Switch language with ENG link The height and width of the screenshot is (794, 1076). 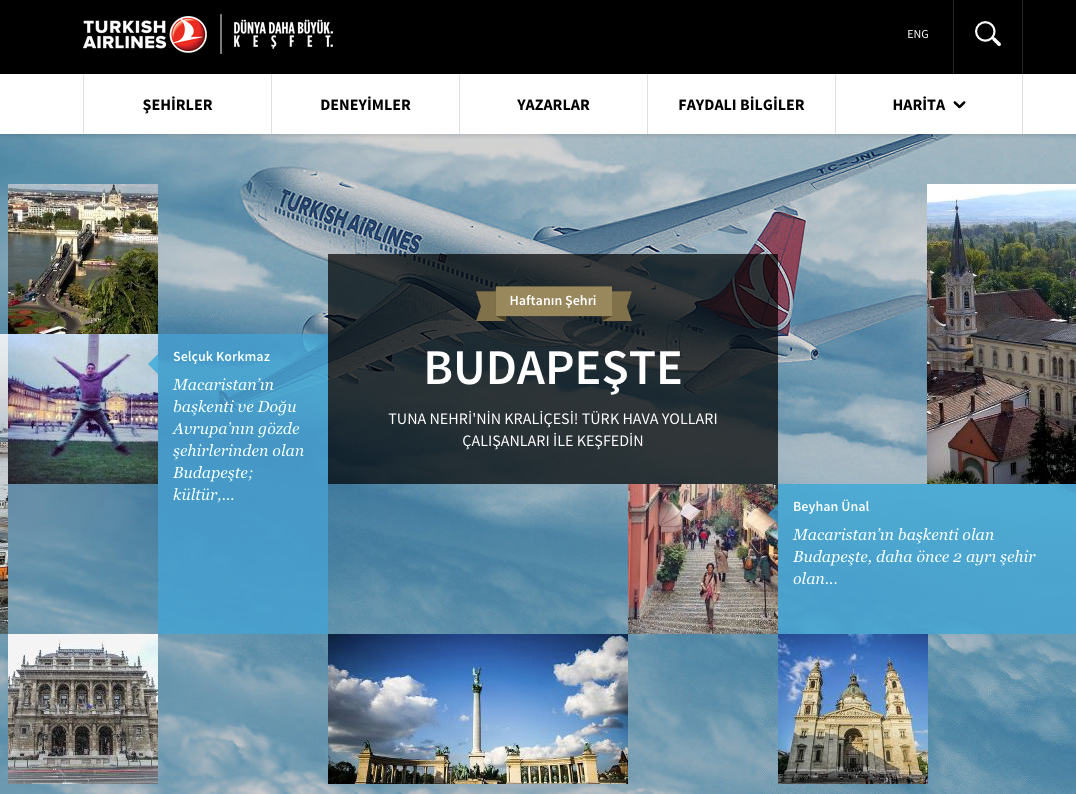coord(917,34)
